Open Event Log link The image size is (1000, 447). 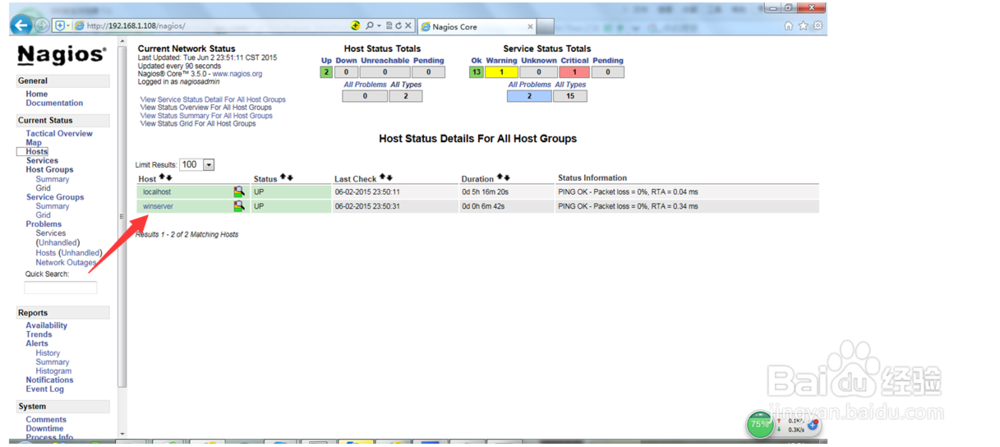45,389
